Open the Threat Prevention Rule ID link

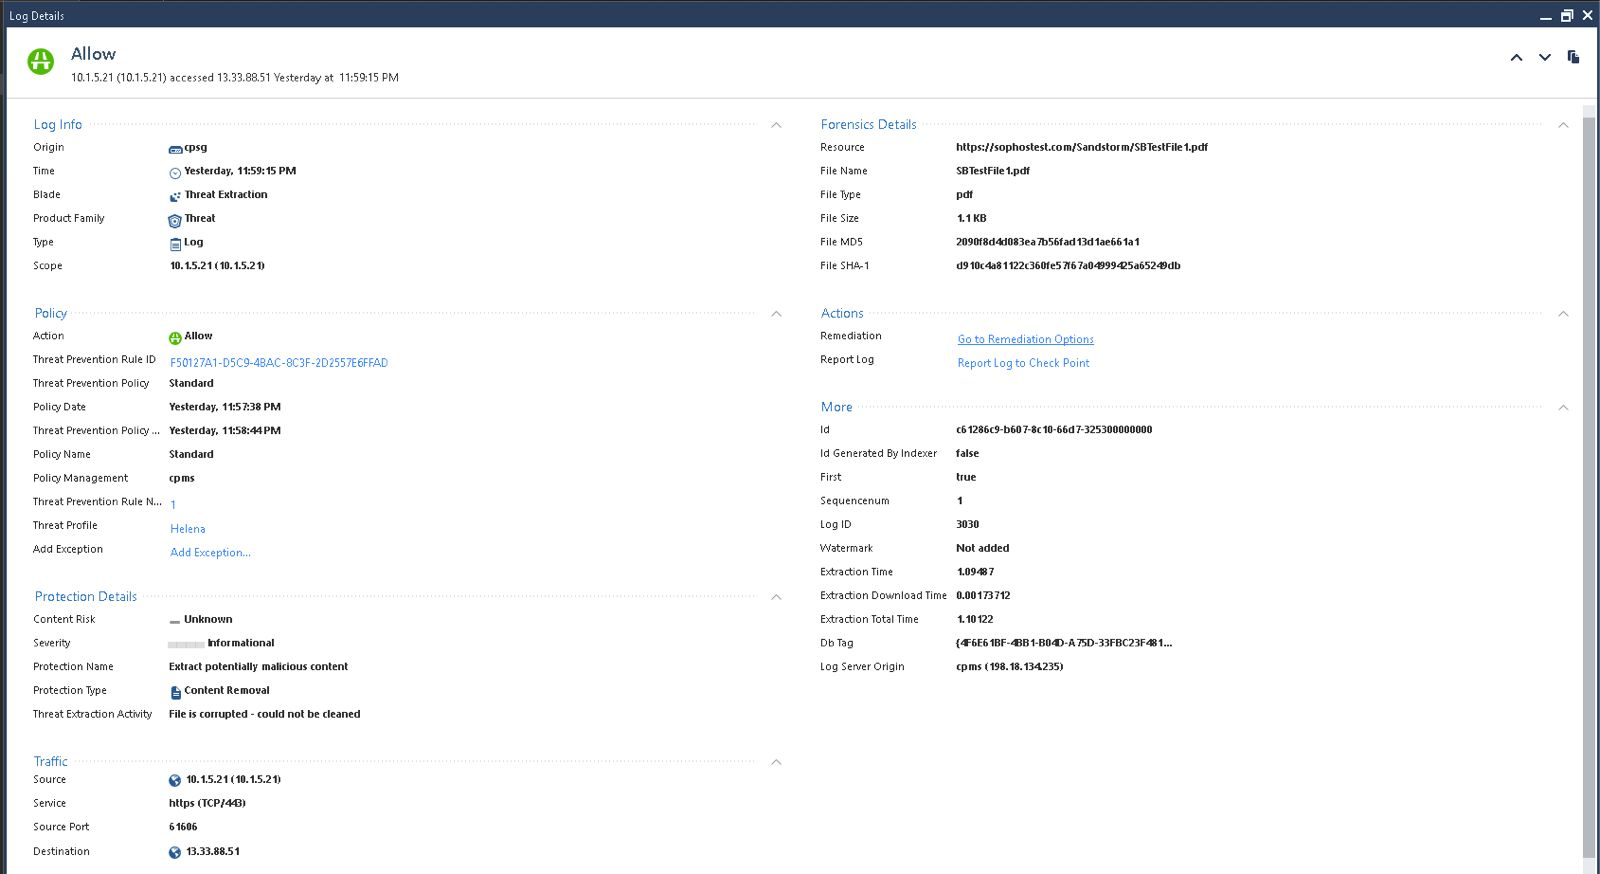point(278,364)
